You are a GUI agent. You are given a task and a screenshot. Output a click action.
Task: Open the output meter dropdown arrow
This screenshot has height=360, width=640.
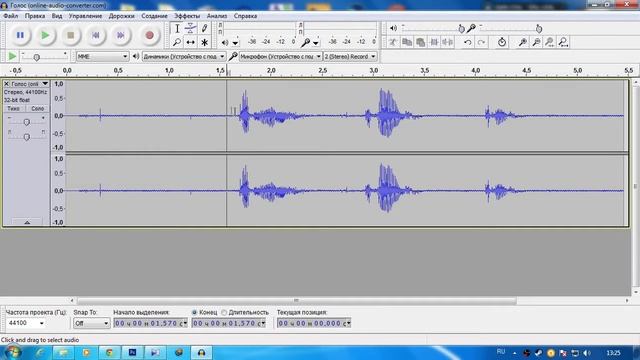click(x=236, y=43)
